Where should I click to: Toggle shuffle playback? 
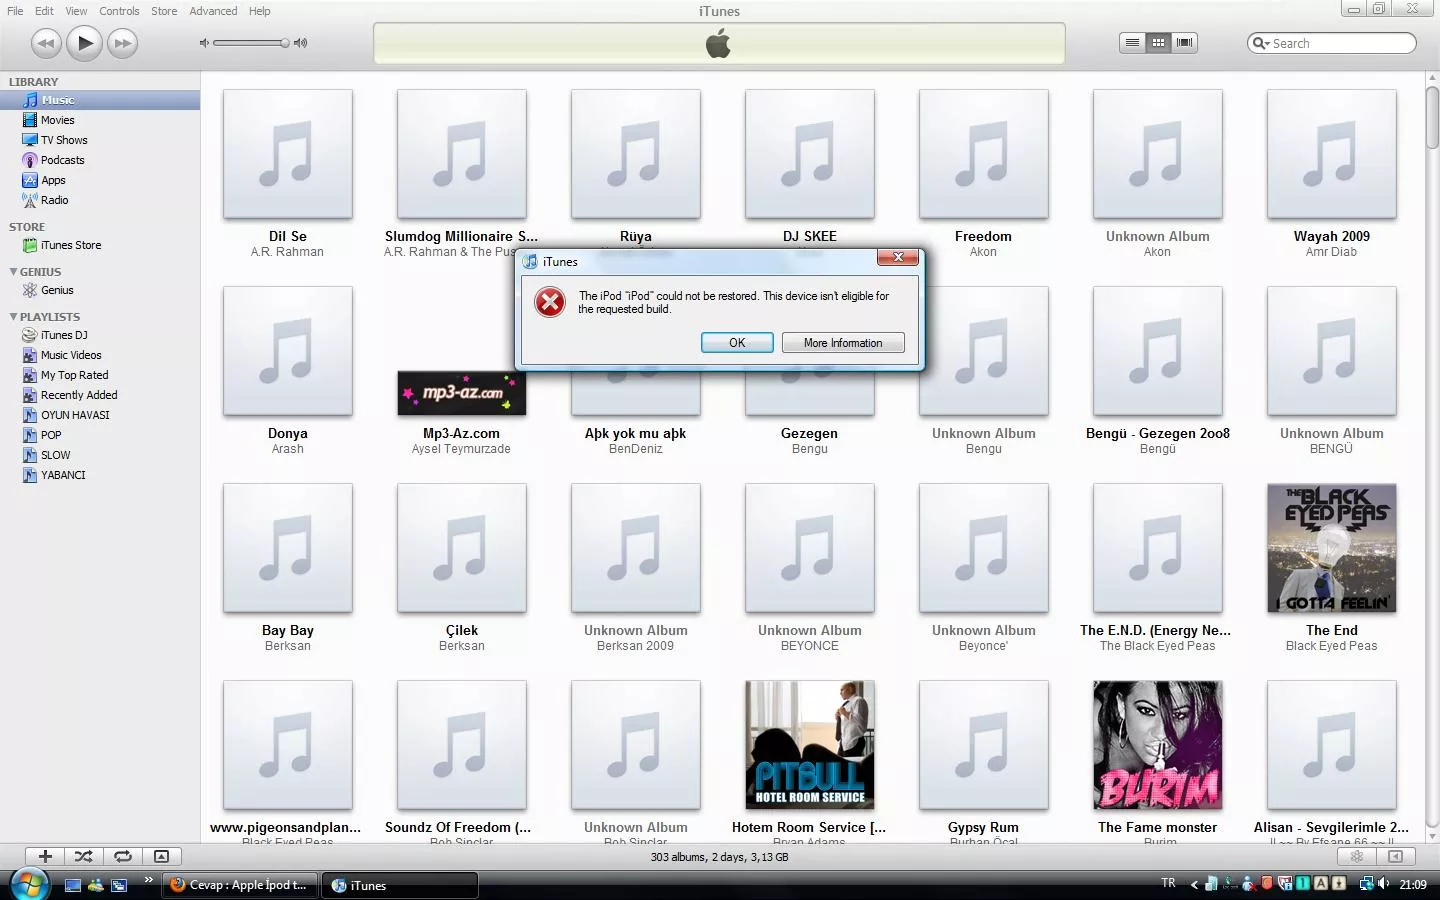pyautogui.click(x=84, y=856)
